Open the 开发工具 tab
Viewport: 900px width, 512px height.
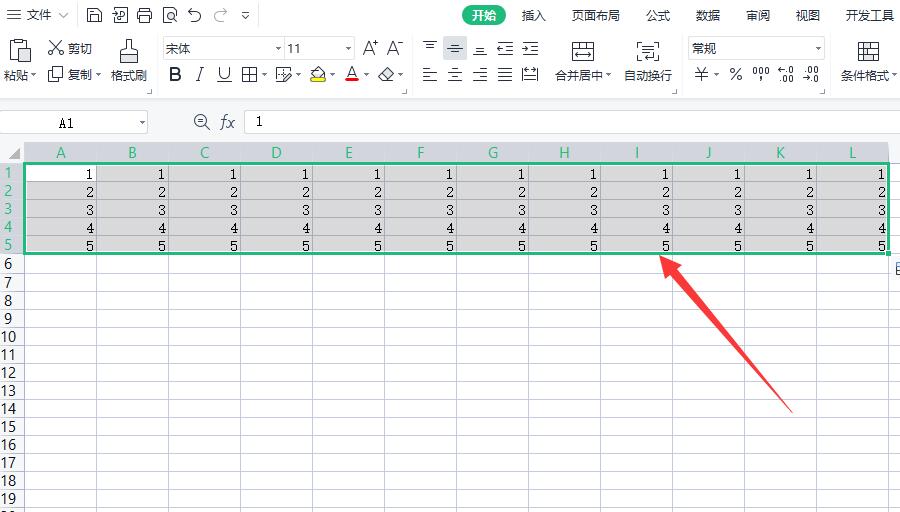[x=870, y=15]
